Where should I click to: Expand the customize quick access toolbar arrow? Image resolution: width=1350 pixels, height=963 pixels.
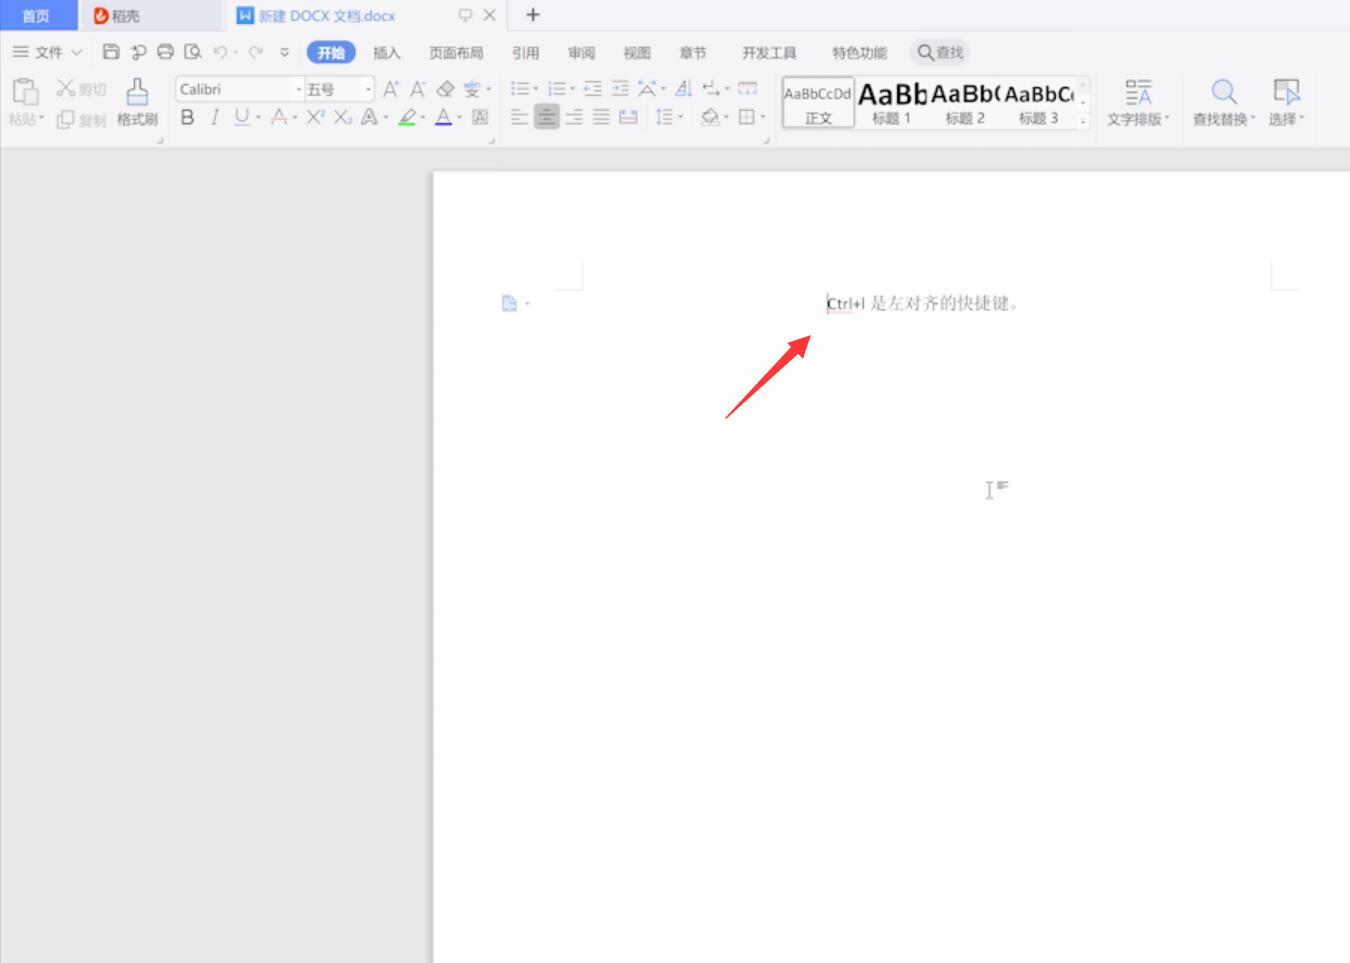click(x=285, y=52)
